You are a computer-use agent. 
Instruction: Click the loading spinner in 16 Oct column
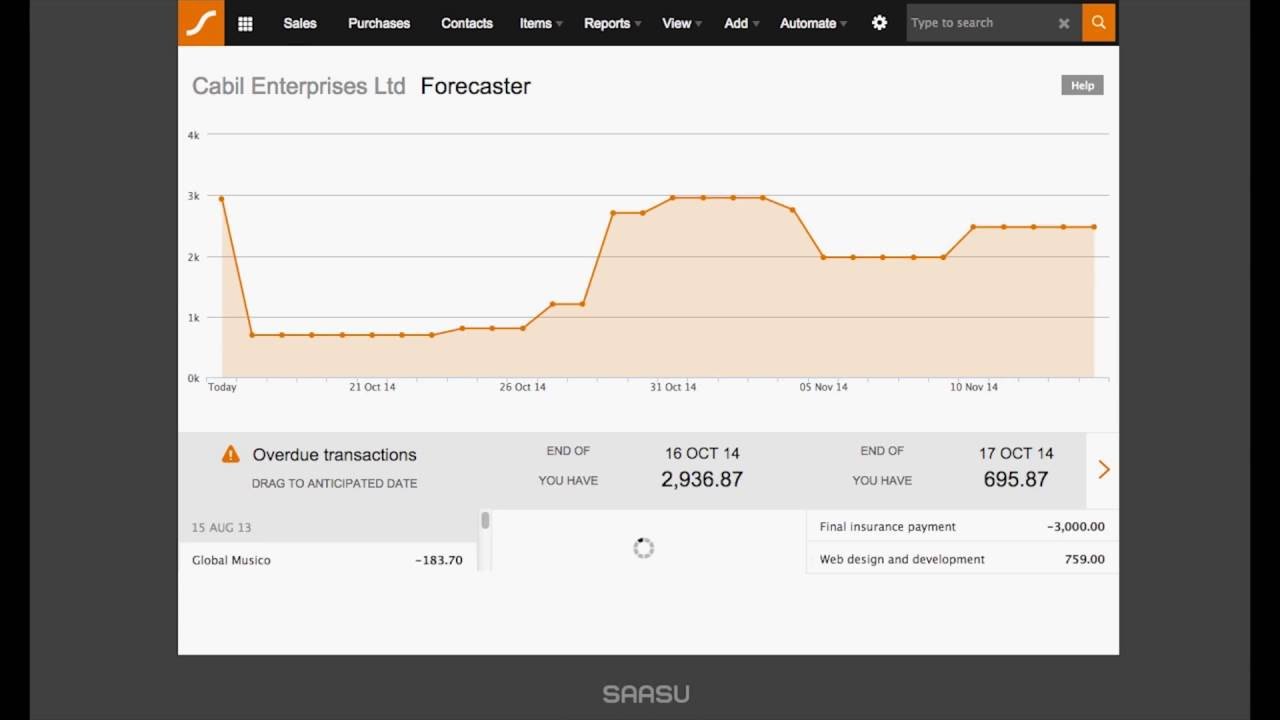[644, 548]
